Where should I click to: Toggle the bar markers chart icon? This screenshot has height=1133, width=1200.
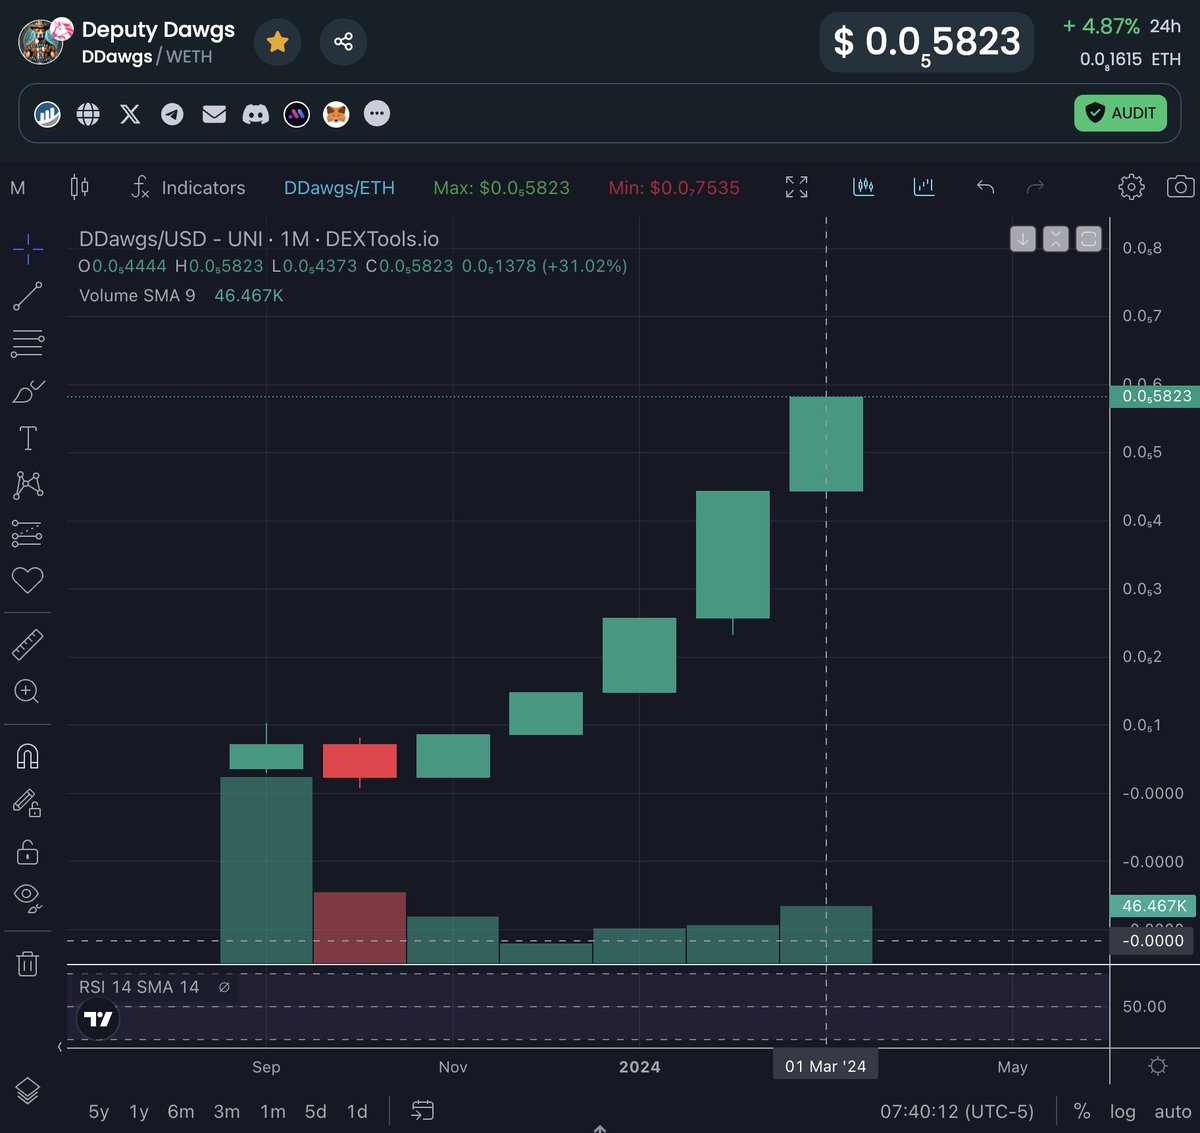tap(924, 187)
